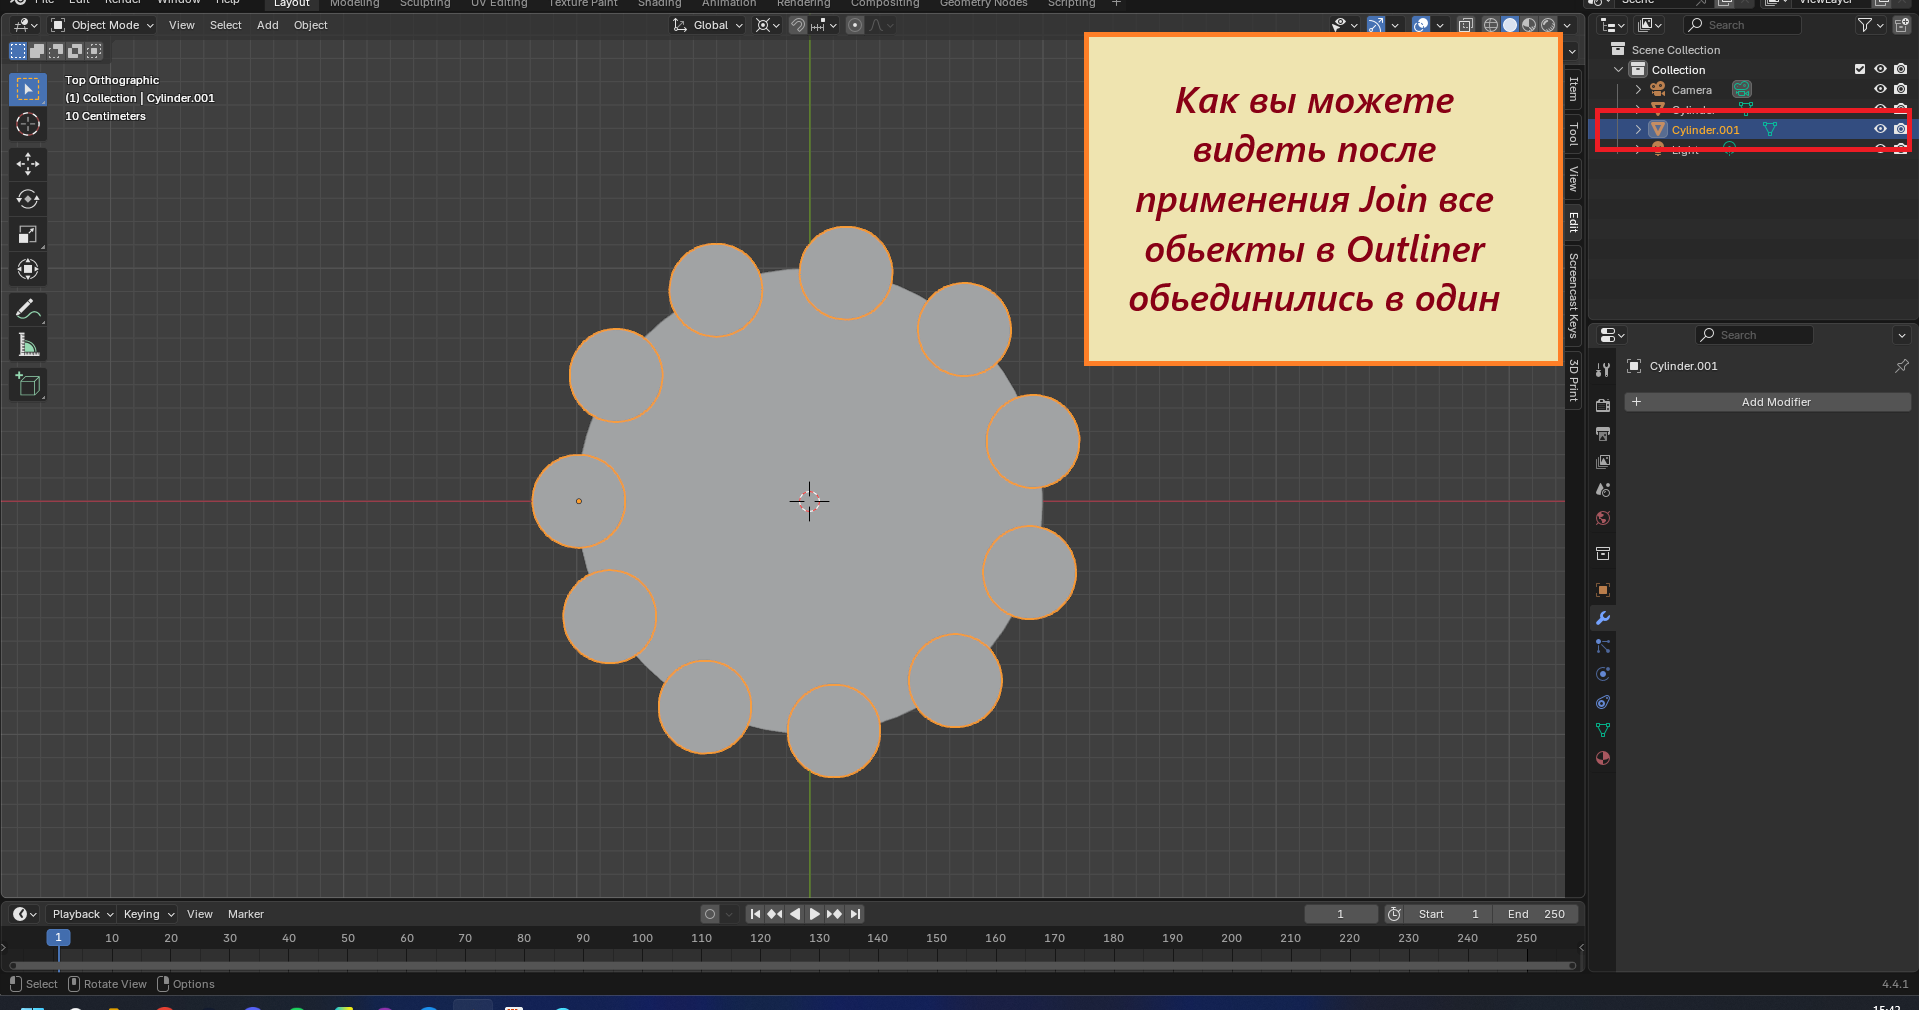The width and height of the screenshot is (1919, 1010).
Task: Open the Screencast Keys sidebar tab
Action: pos(1573,294)
